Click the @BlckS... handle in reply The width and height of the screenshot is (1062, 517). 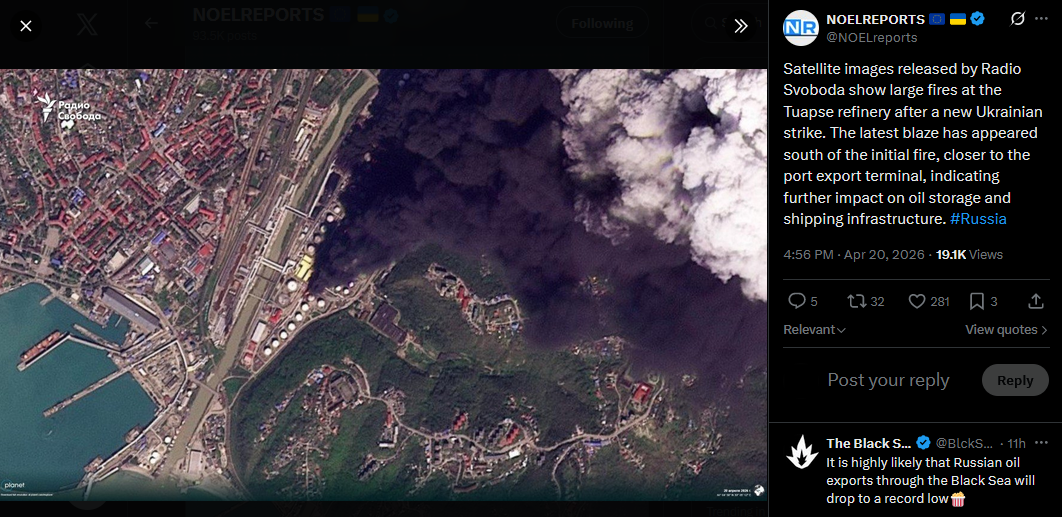click(x=964, y=443)
